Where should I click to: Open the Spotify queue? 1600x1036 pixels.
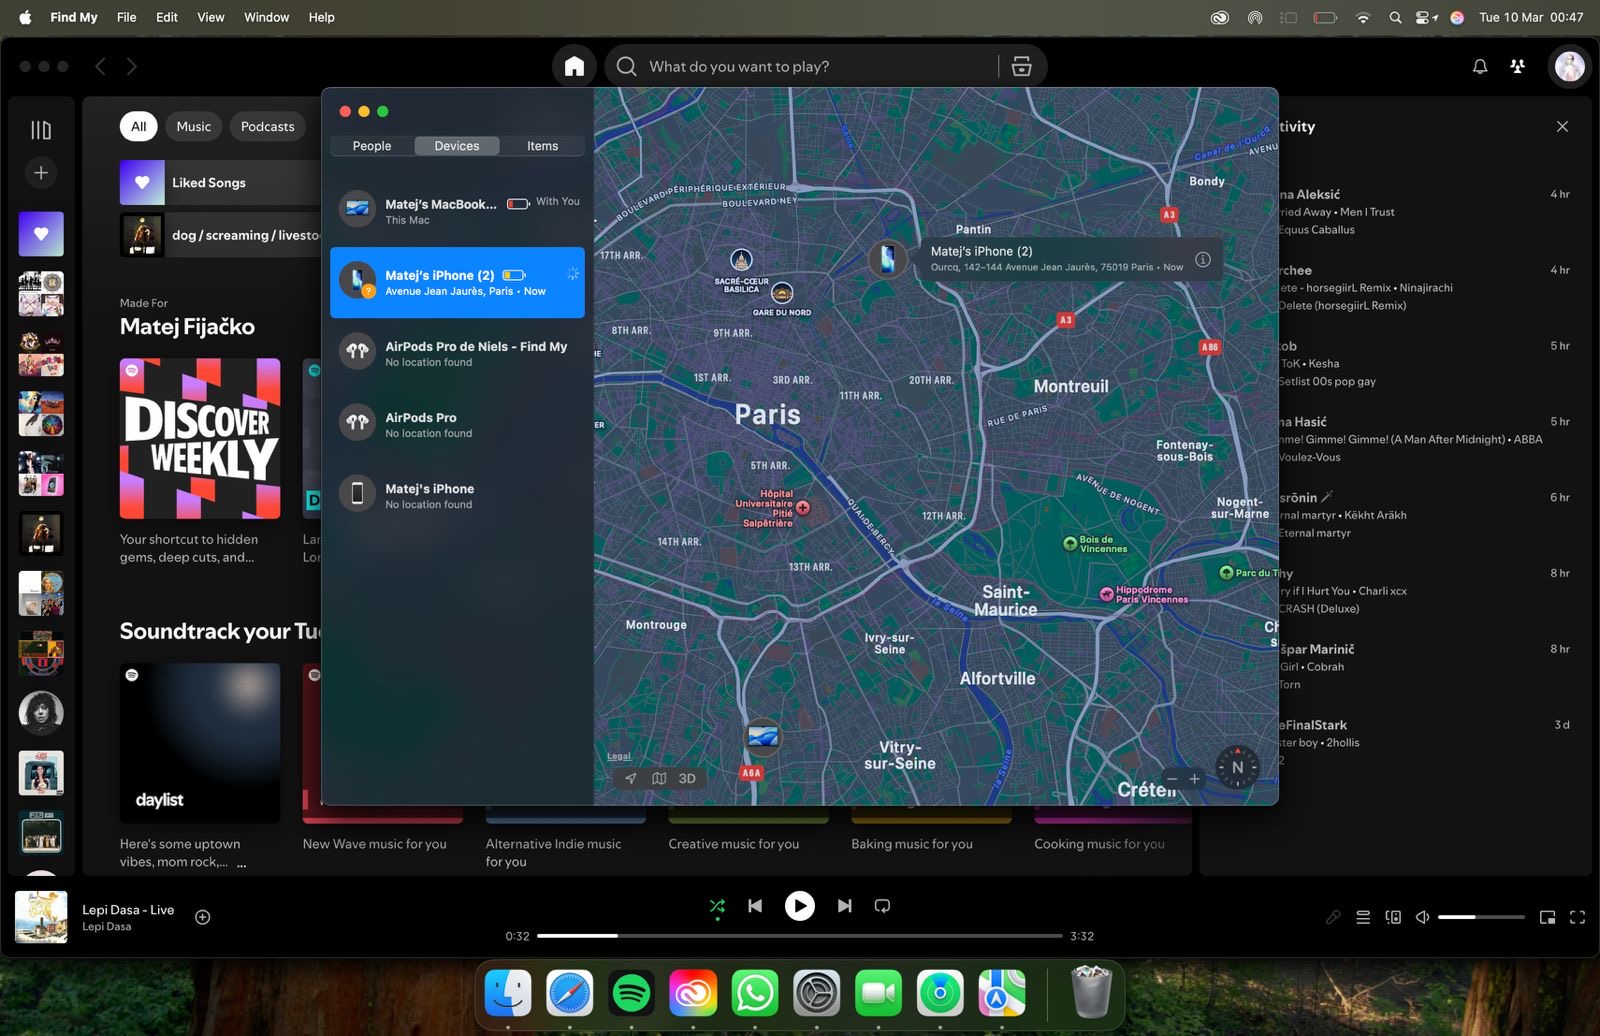(1363, 917)
